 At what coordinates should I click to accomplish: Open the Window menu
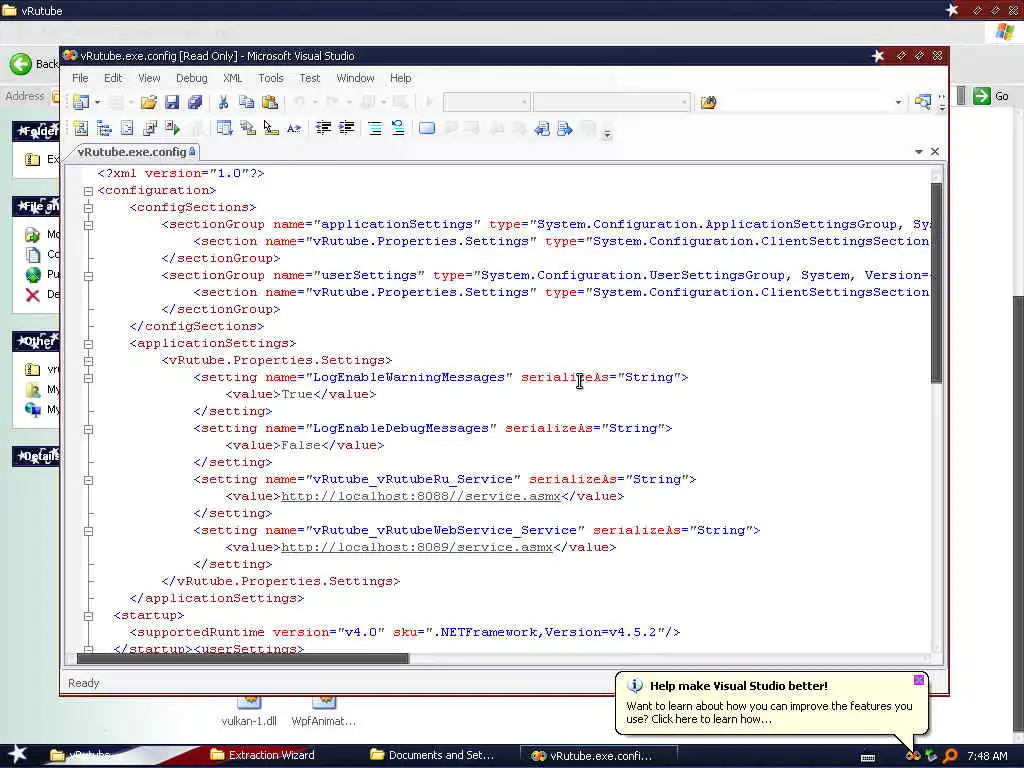coord(355,78)
